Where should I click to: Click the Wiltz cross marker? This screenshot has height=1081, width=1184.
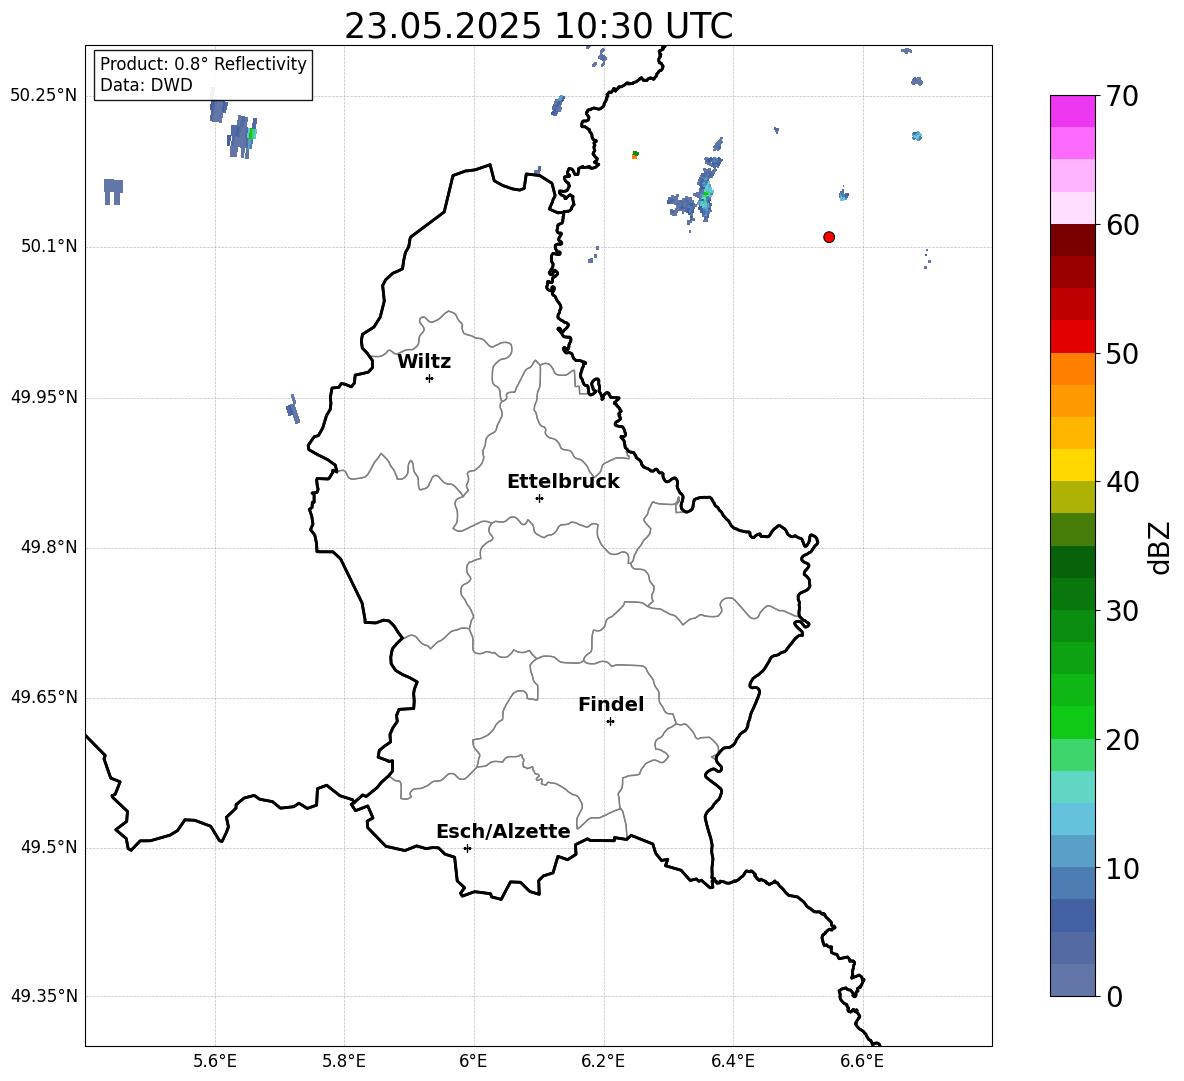coord(430,378)
